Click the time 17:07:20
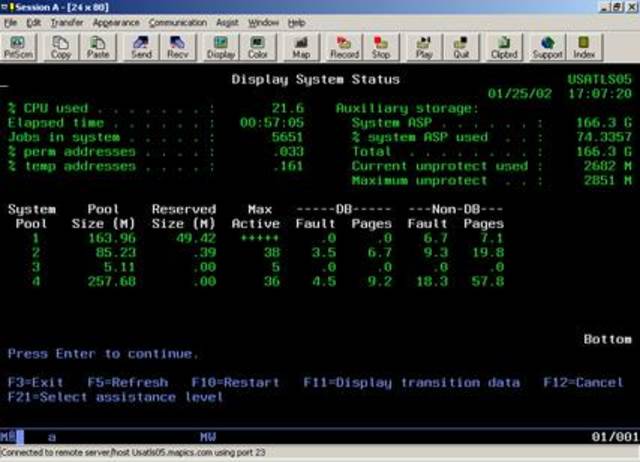Image resolution: width=640 pixels, height=462 pixels. (600, 94)
